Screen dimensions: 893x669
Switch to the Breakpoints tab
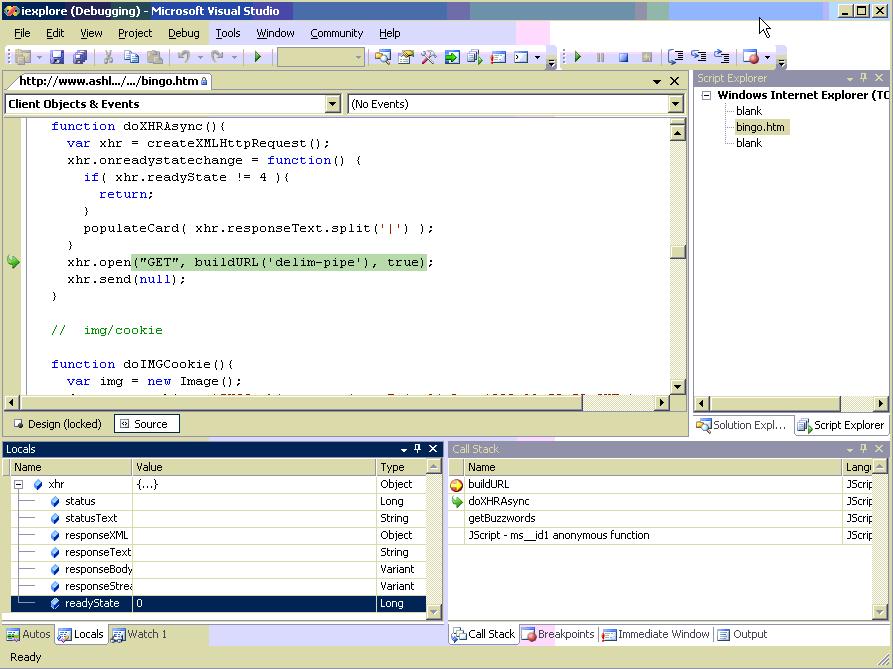pyautogui.click(x=559, y=634)
